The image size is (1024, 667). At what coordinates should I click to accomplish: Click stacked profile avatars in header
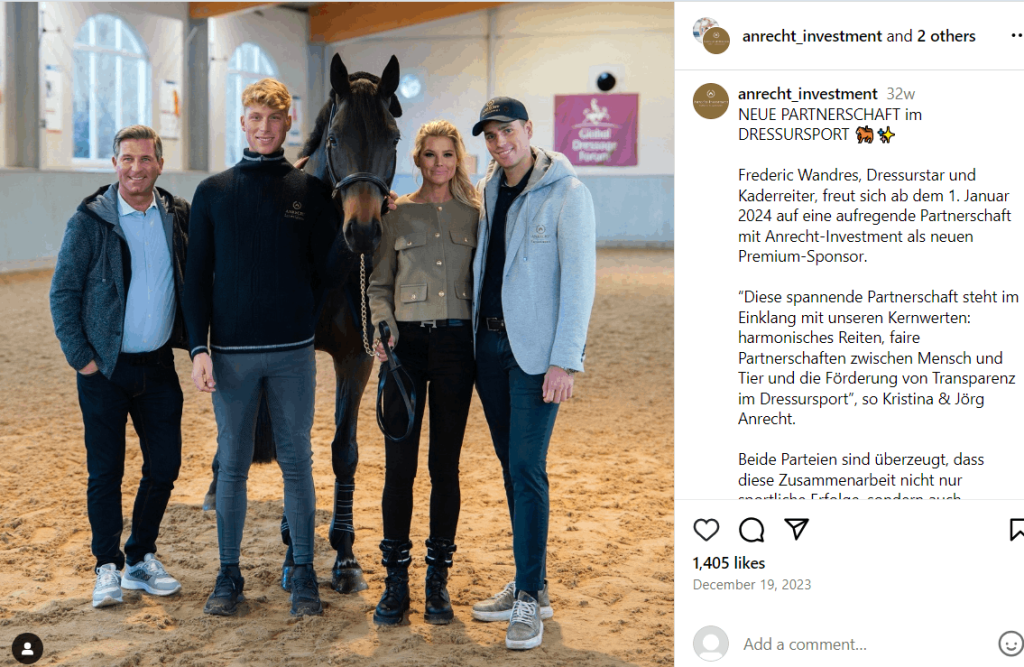coord(711,35)
